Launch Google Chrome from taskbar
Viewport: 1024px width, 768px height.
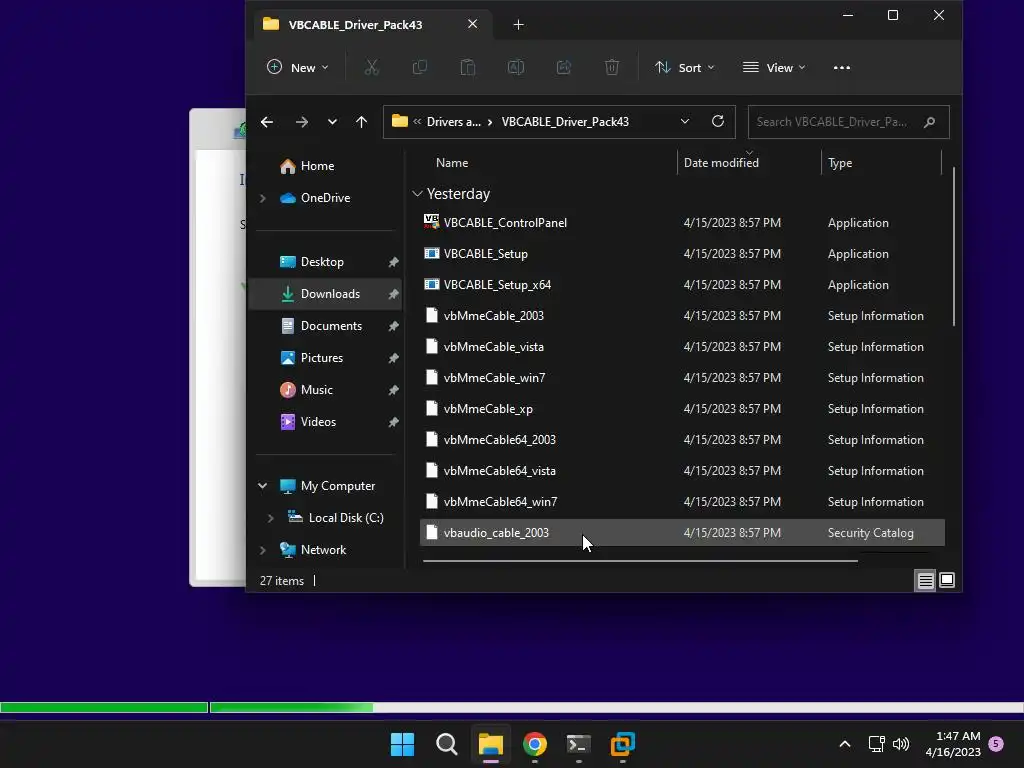tap(535, 744)
